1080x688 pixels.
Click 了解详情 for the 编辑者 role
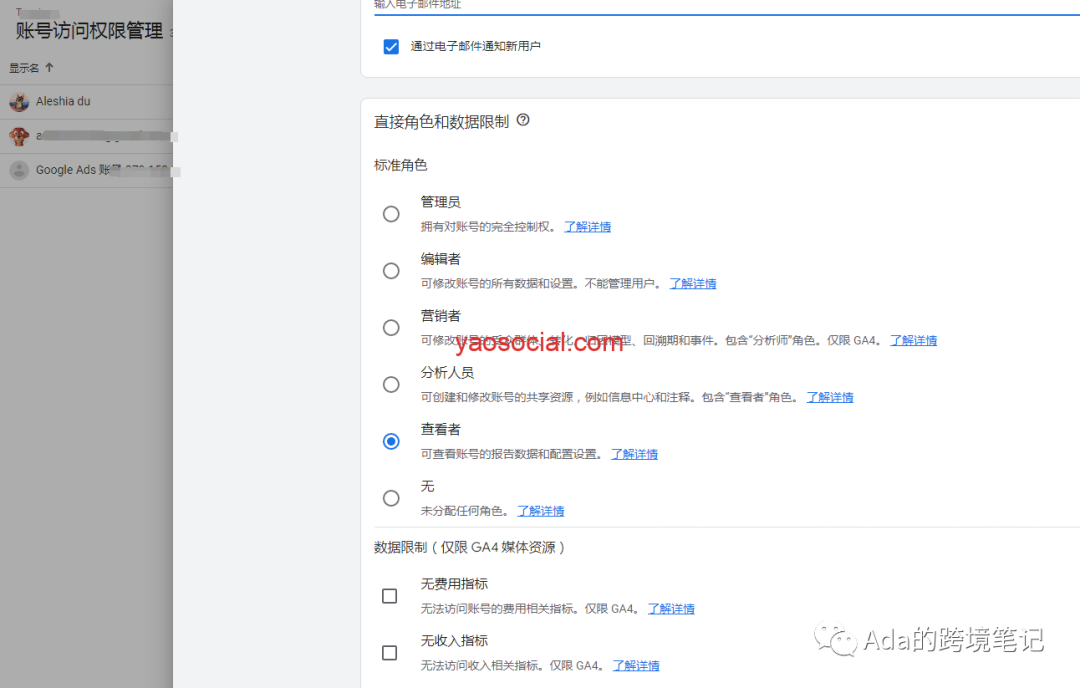[692, 283]
